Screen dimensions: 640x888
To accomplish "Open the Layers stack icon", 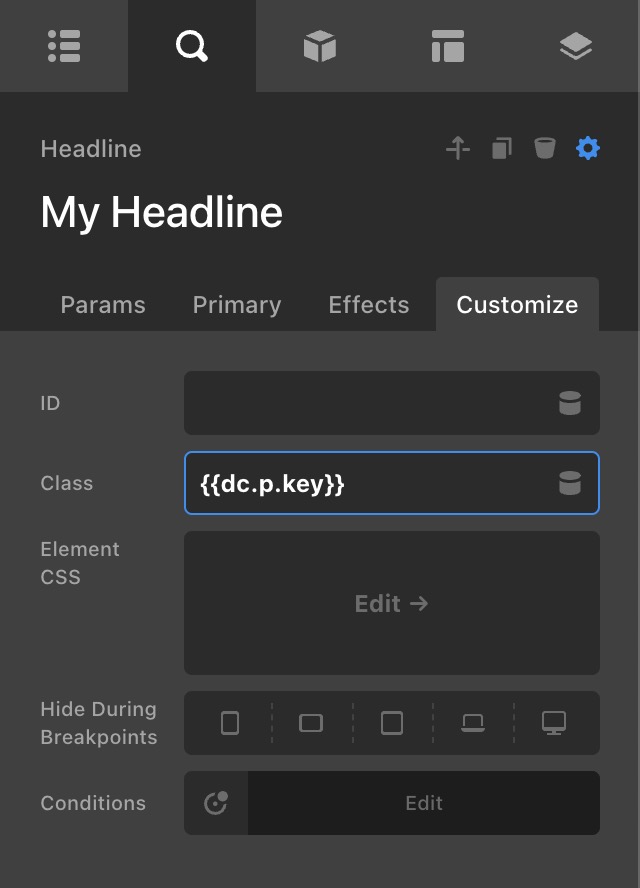I will [575, 46].
